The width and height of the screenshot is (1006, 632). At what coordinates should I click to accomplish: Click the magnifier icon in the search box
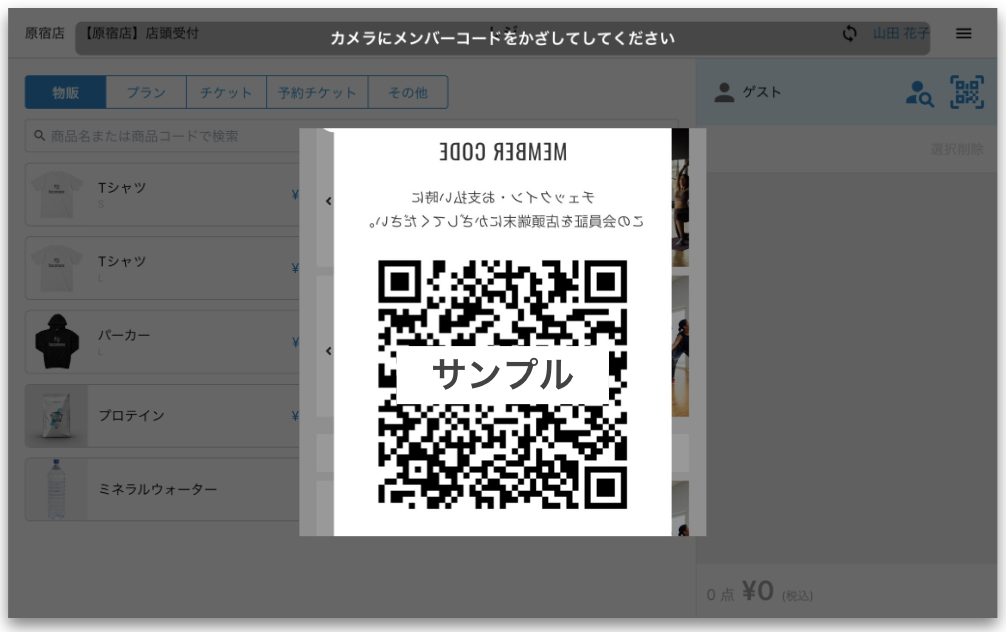(x=40, y=136)
